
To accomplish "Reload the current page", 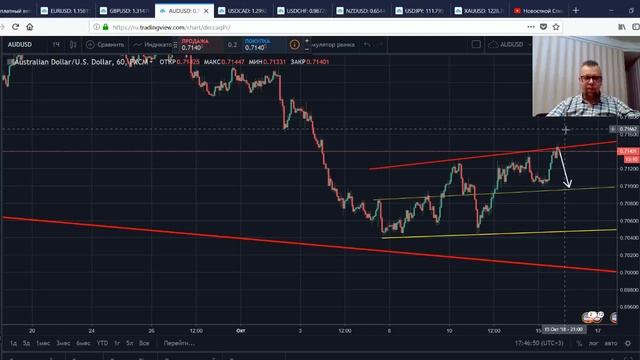I will point(16,27).
